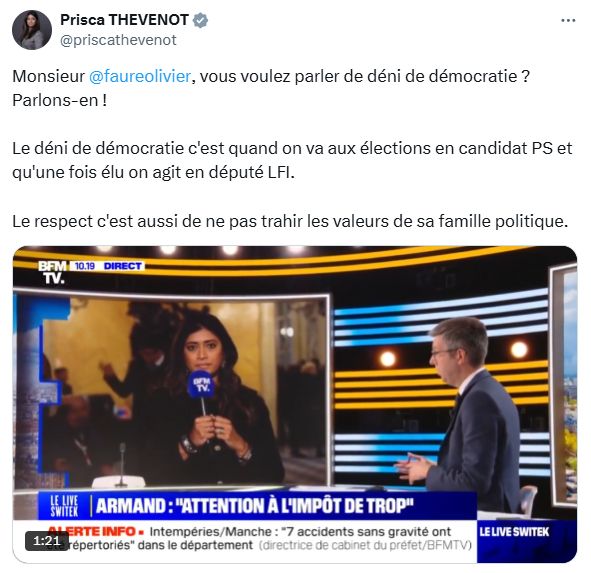The height and width of the screenshot is (573, 591).
Task: Click the tweet line starting "Le déni de démocratie"
Action: pos(292,149)
